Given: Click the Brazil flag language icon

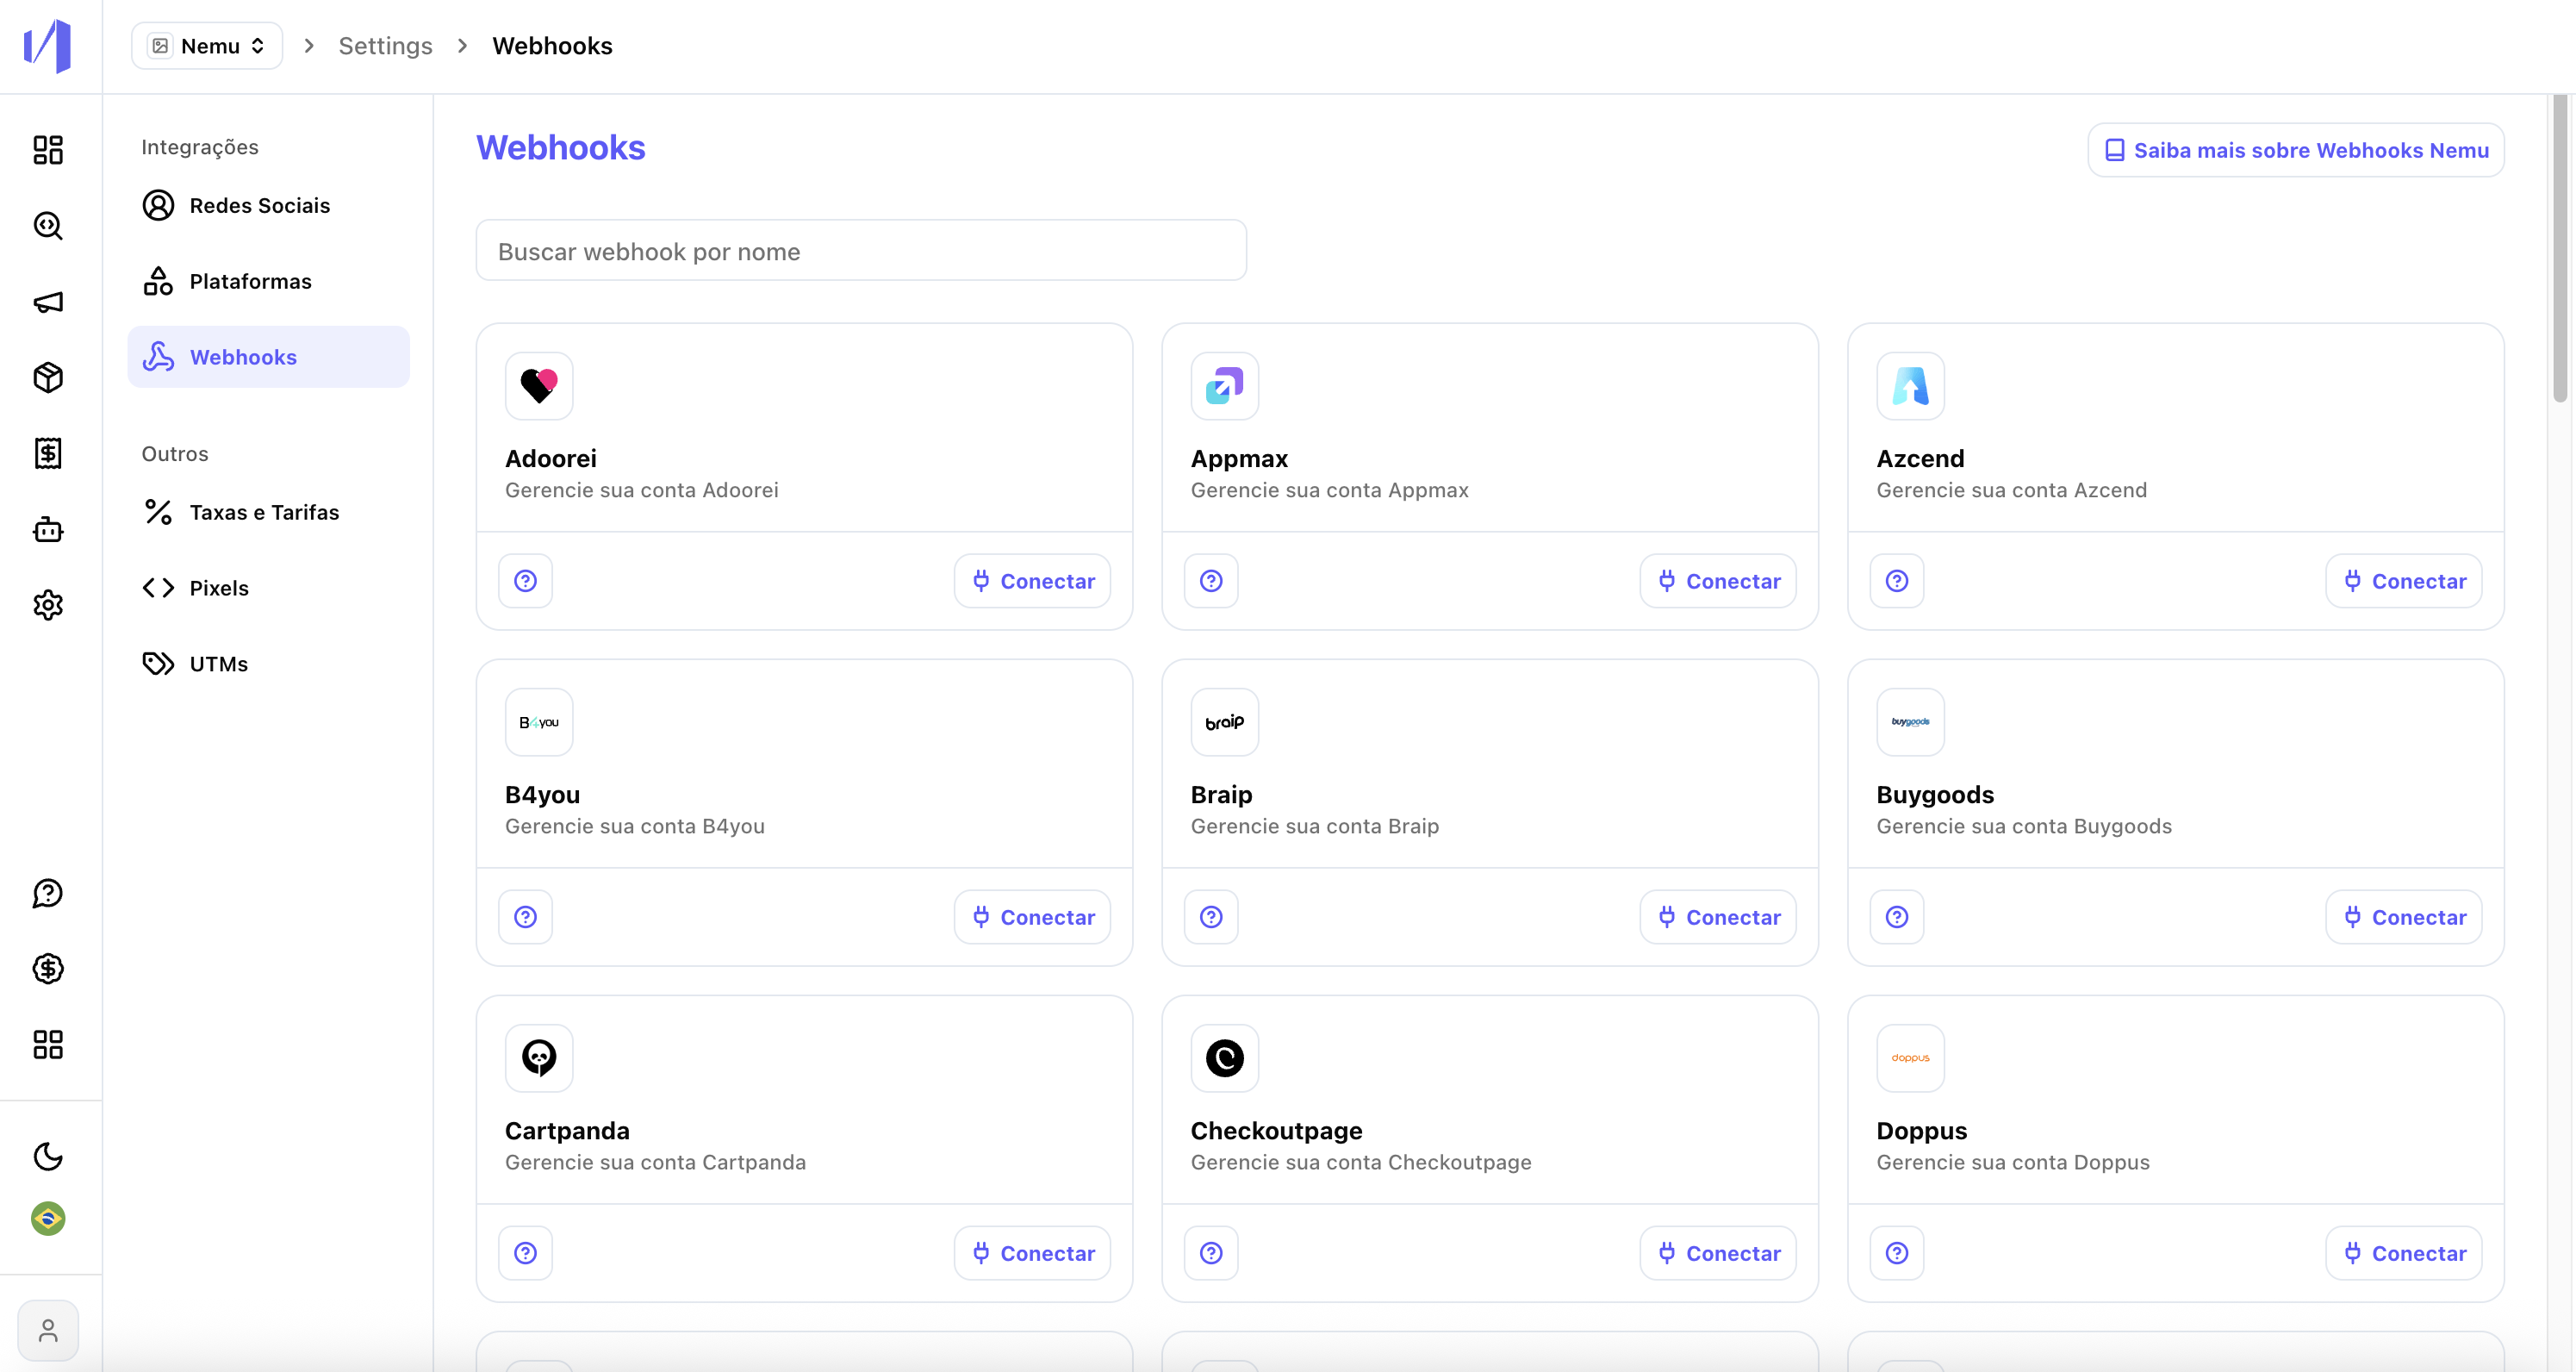Looking at the screenshot, I should click(x=48, y=1219).
